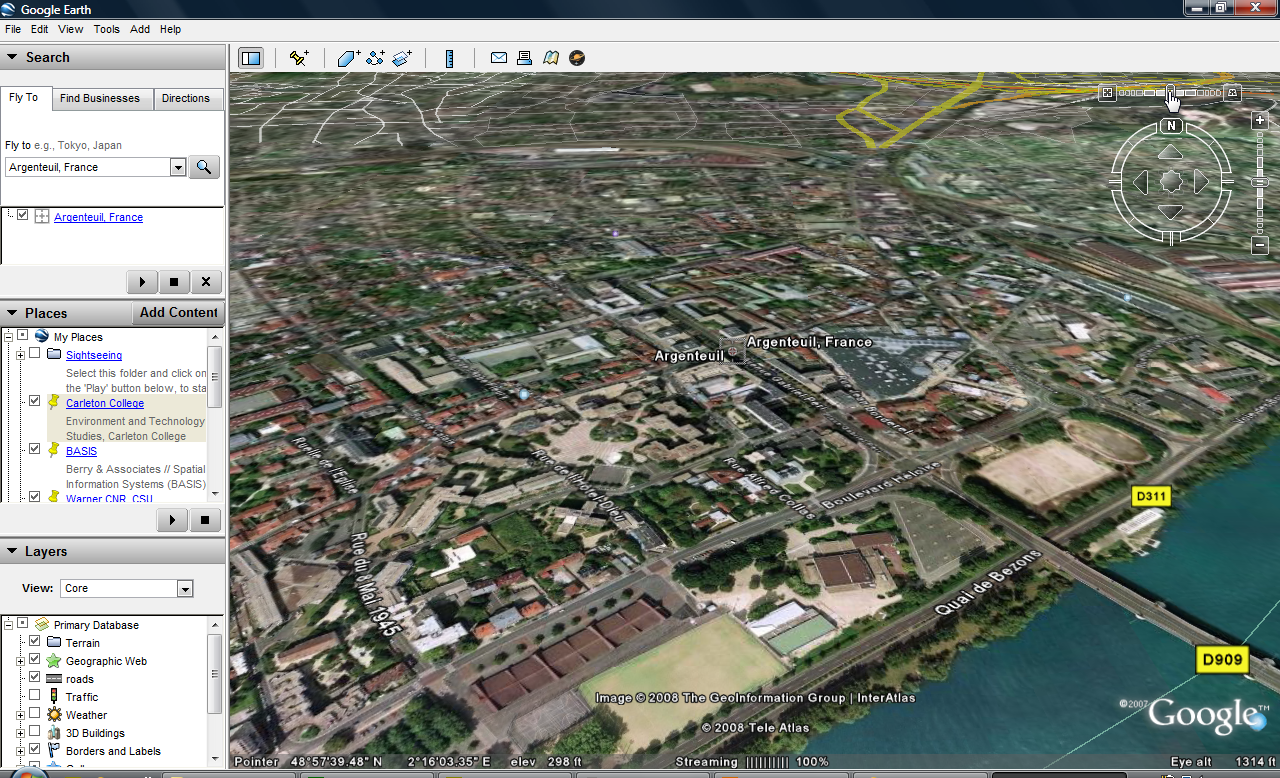Click the Fly To search text field
1280x778 pixels.
pos(88,167)
